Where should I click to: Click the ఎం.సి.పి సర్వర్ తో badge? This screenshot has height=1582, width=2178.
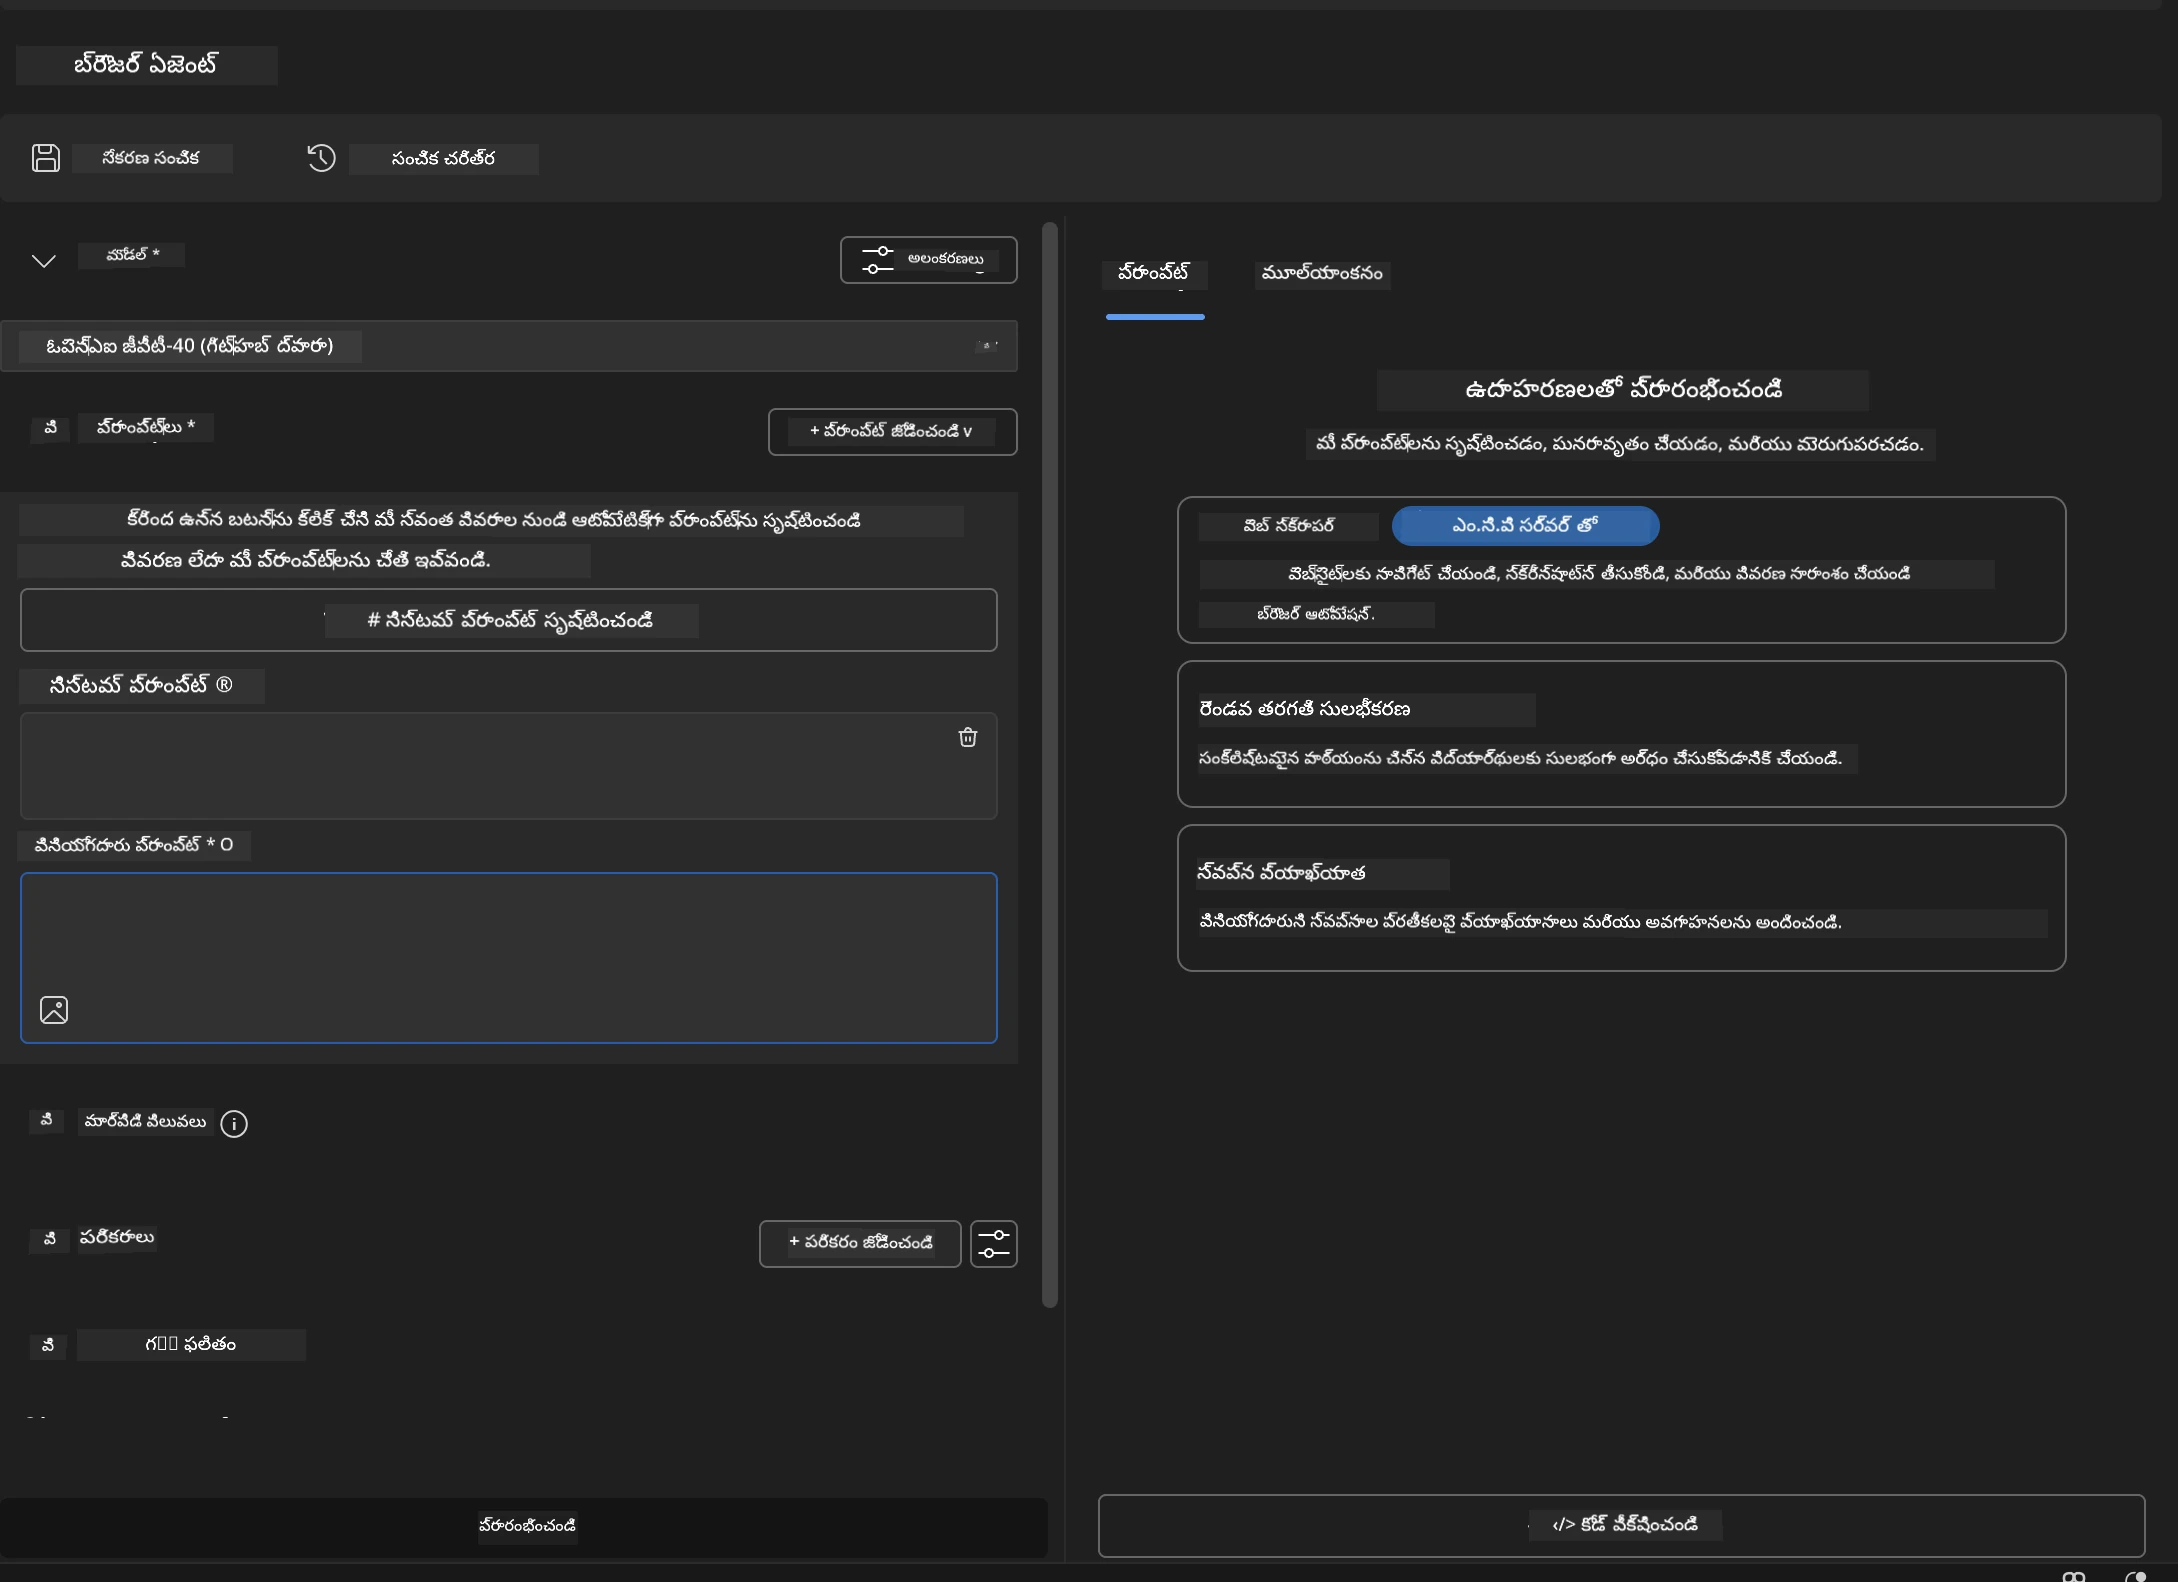(x=1525, y=525)
